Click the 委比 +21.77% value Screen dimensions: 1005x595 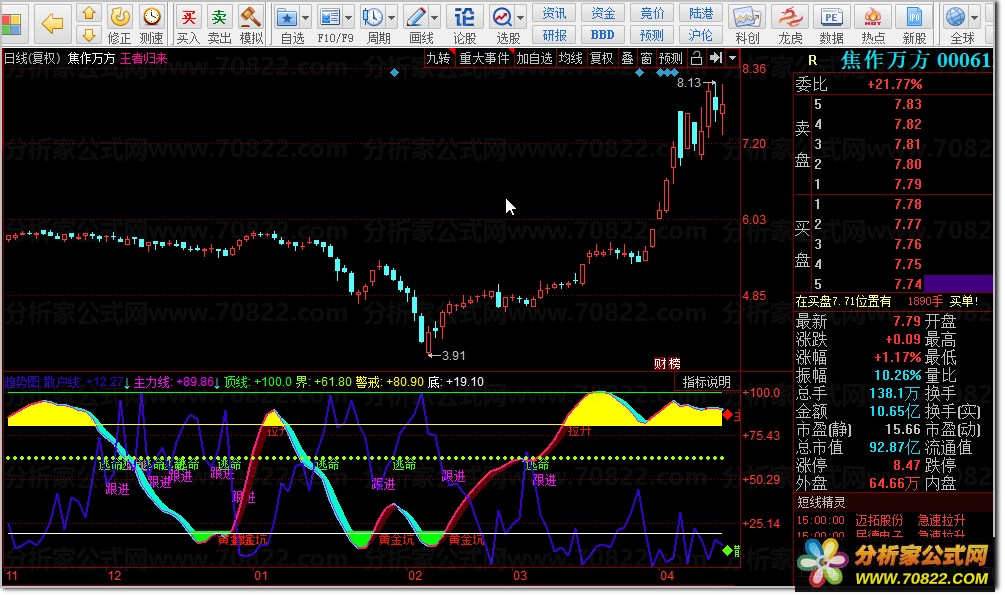click(894, 84)
